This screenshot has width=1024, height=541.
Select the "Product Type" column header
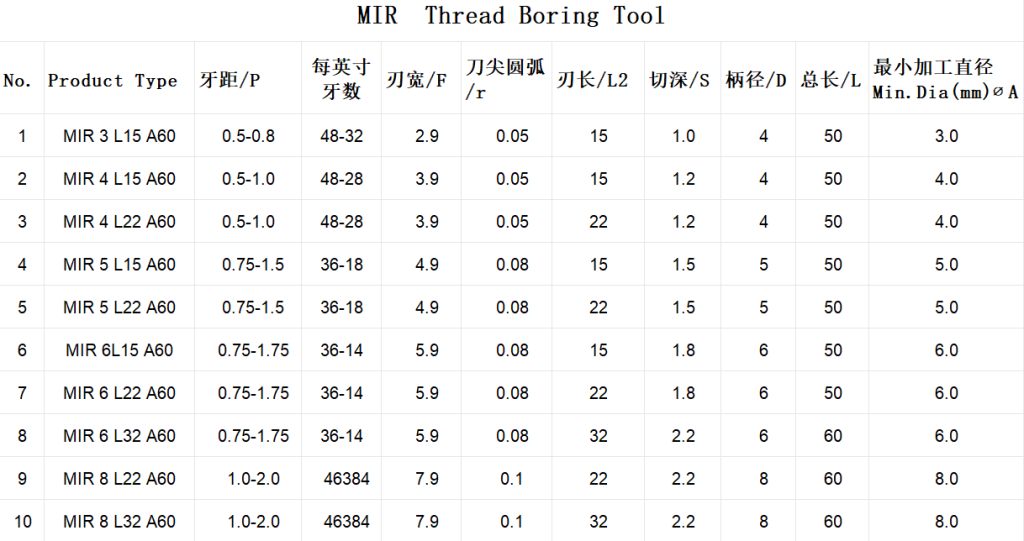112,81
